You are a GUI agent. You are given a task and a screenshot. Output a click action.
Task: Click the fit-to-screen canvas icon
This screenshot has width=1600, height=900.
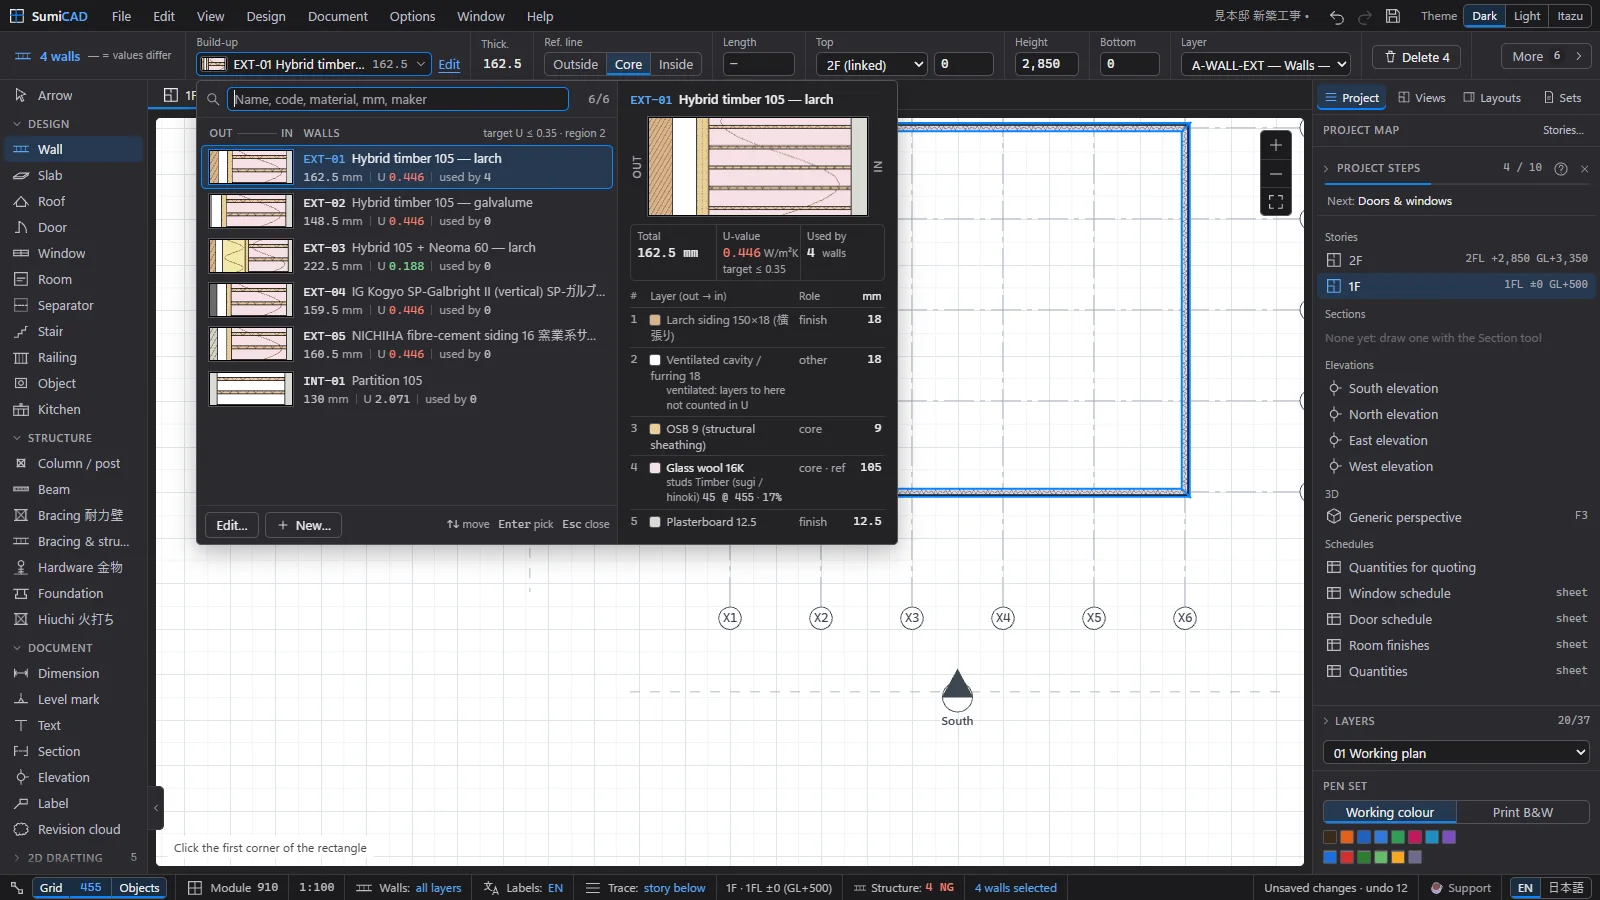[1276, 201]
